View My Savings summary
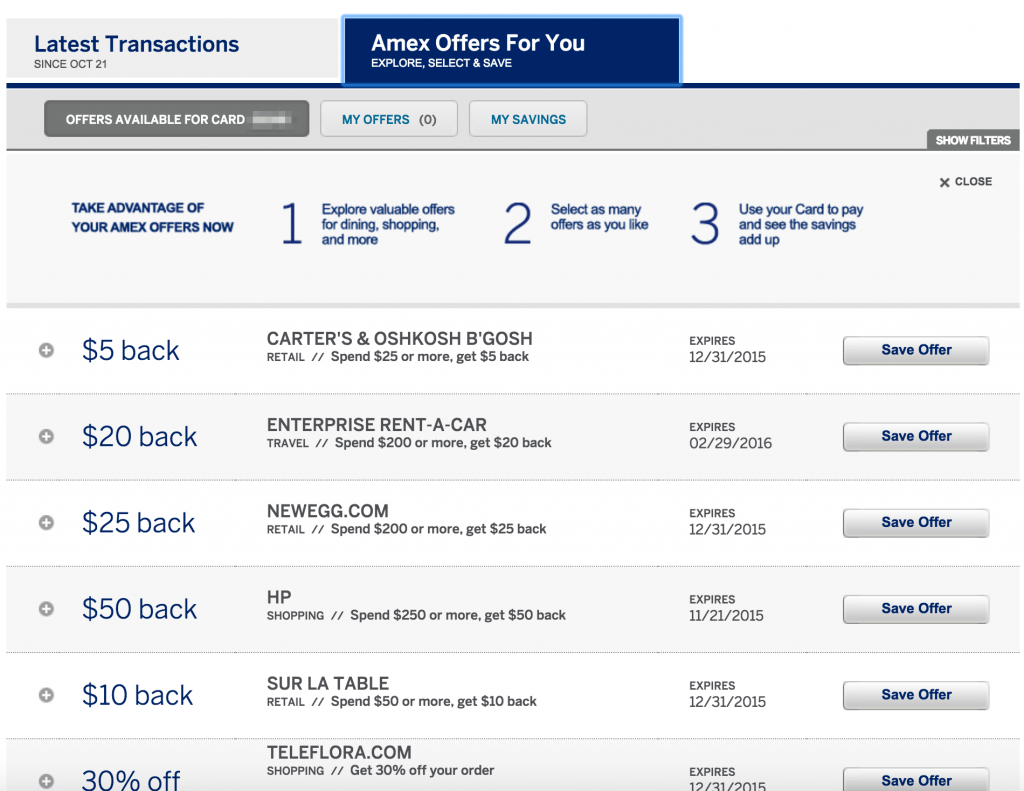 [527, 118]
